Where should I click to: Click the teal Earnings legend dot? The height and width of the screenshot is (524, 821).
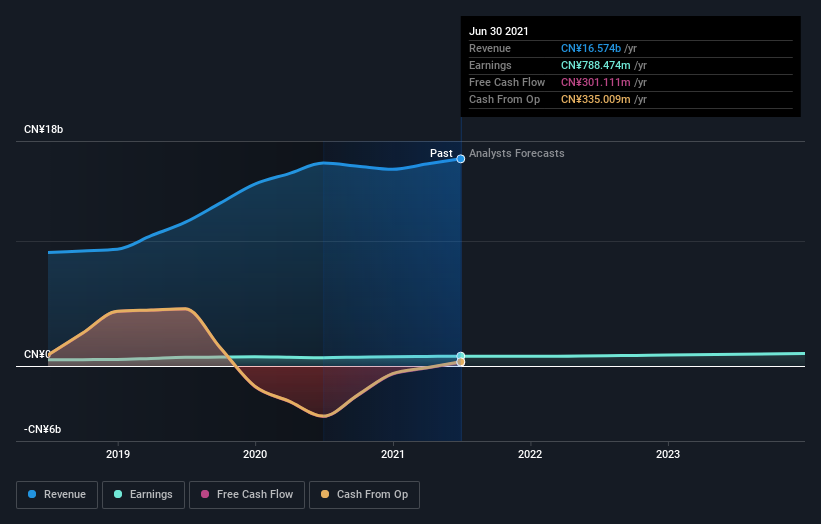click(118, 494)
